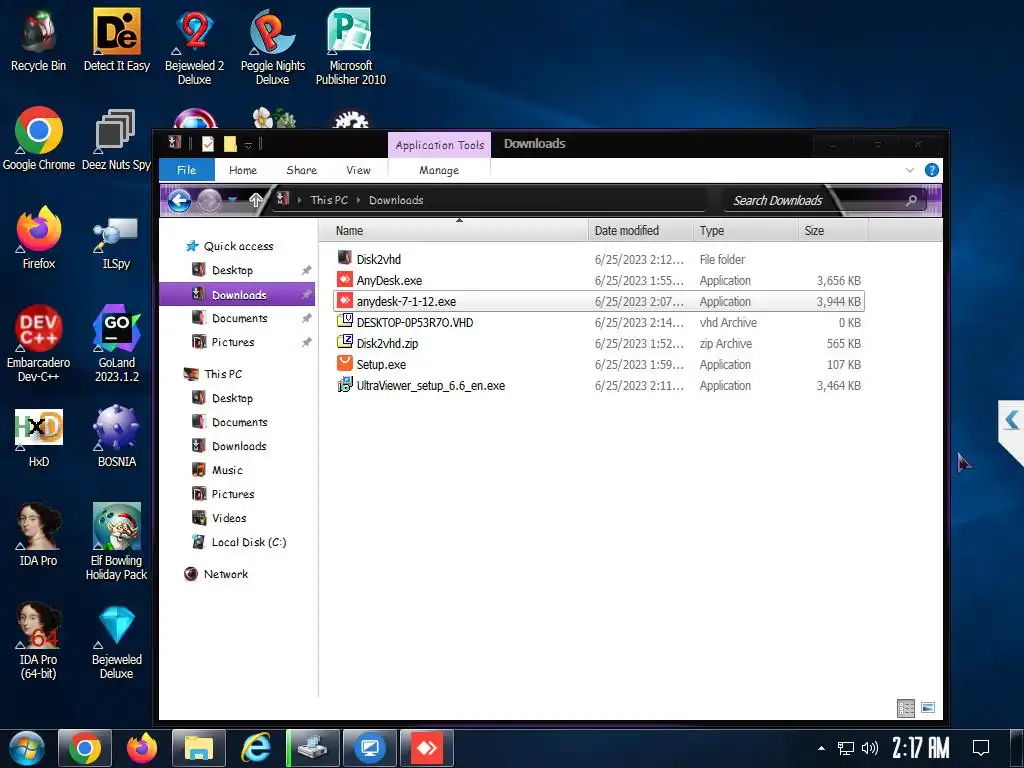This screenshot has width=1024, height=768.
Task: Sort files by Name column
Action: (455, 231)
